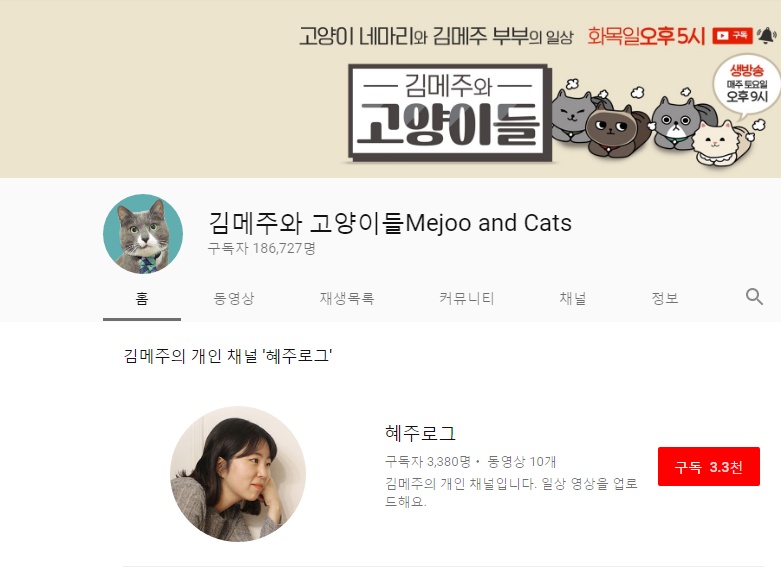Click the red YouTube 구독 icon in banner
This screenshot has height=578, width=781.
732,35
